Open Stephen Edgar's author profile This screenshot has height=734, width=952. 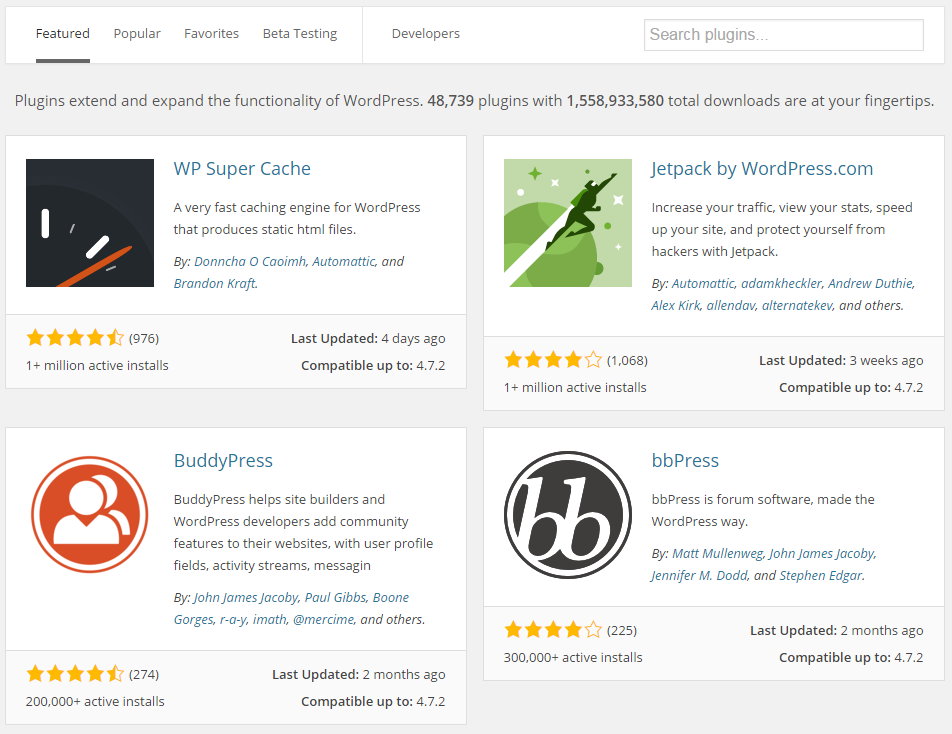(x=821, y=575)
